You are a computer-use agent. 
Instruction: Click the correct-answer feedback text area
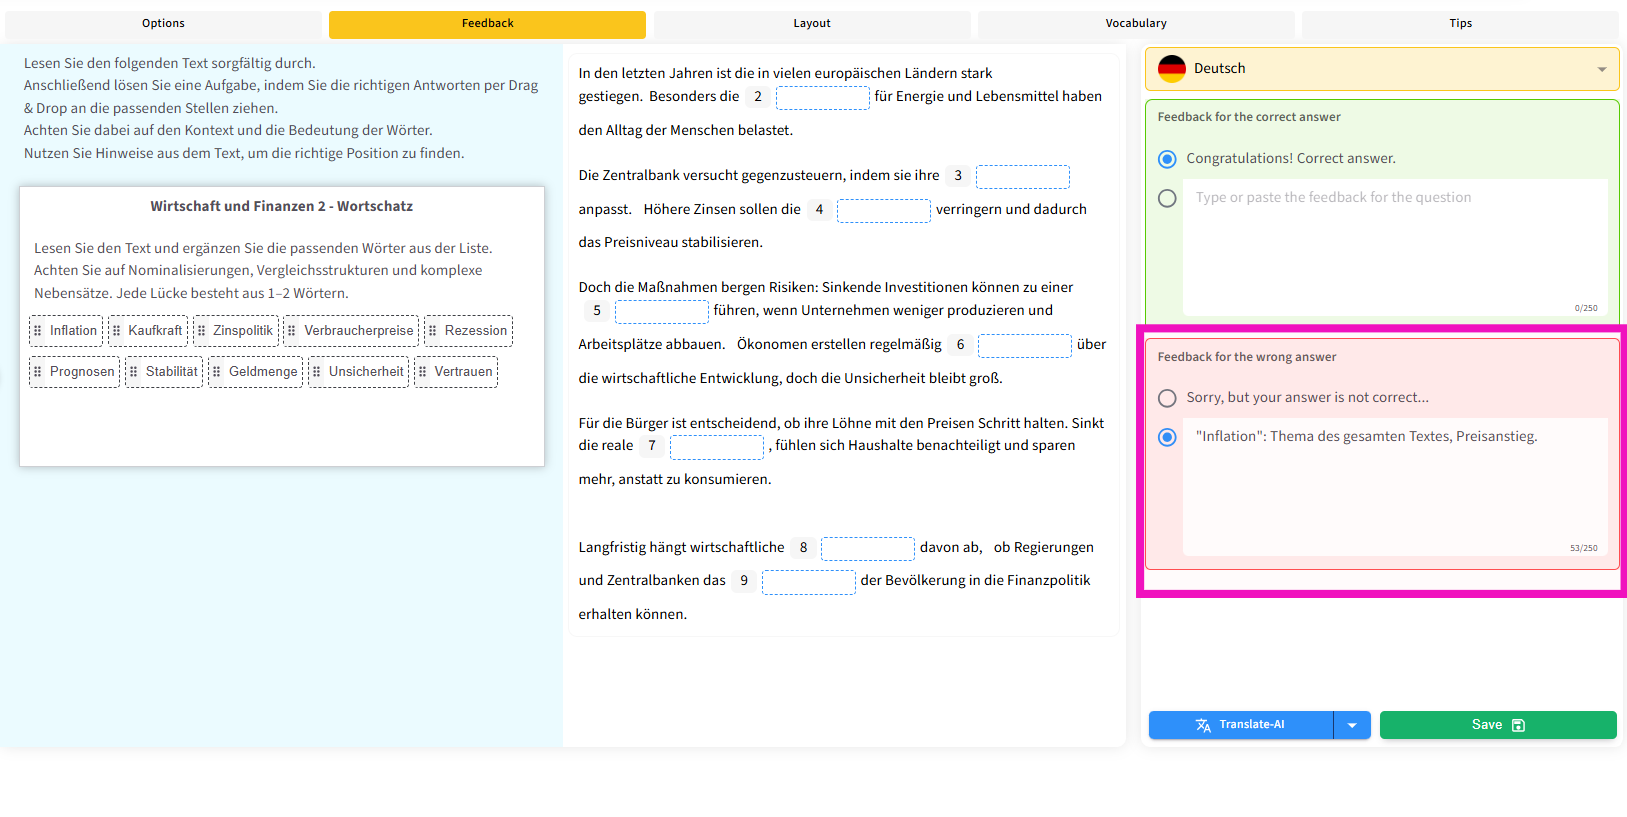(1394, 250)
